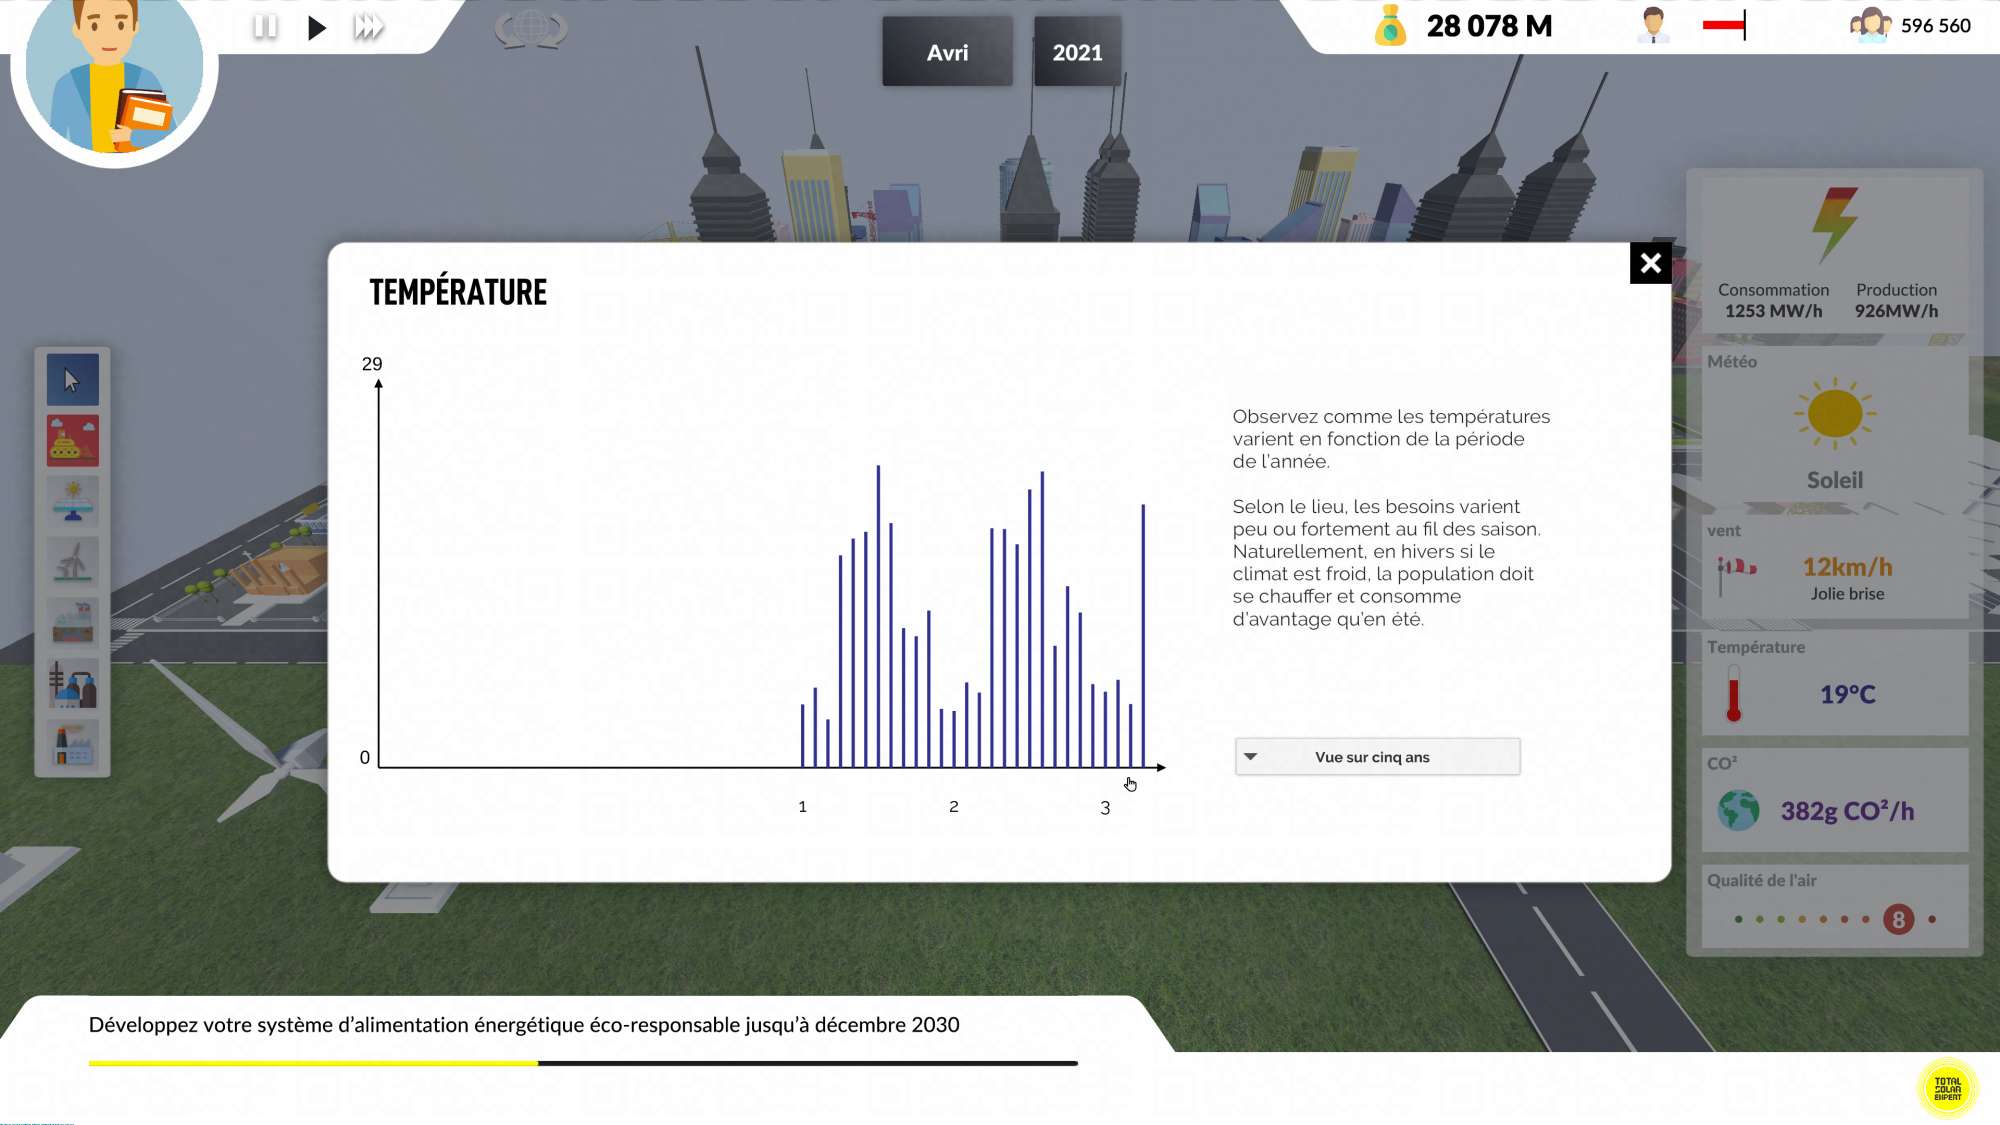The width and height of the screenshot is (2000, 1125).
Task: Pause the simulation
Action: [265, 27]
